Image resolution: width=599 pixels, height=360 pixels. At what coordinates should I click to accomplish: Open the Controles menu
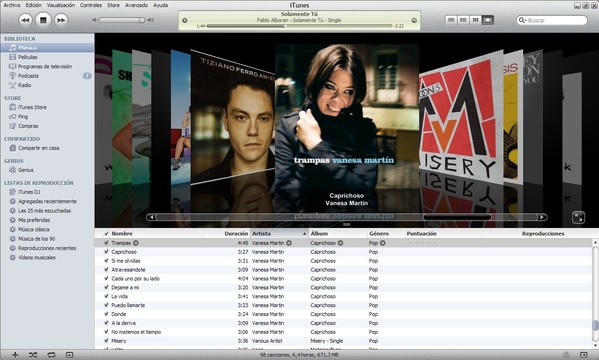(x=91, y=5)
